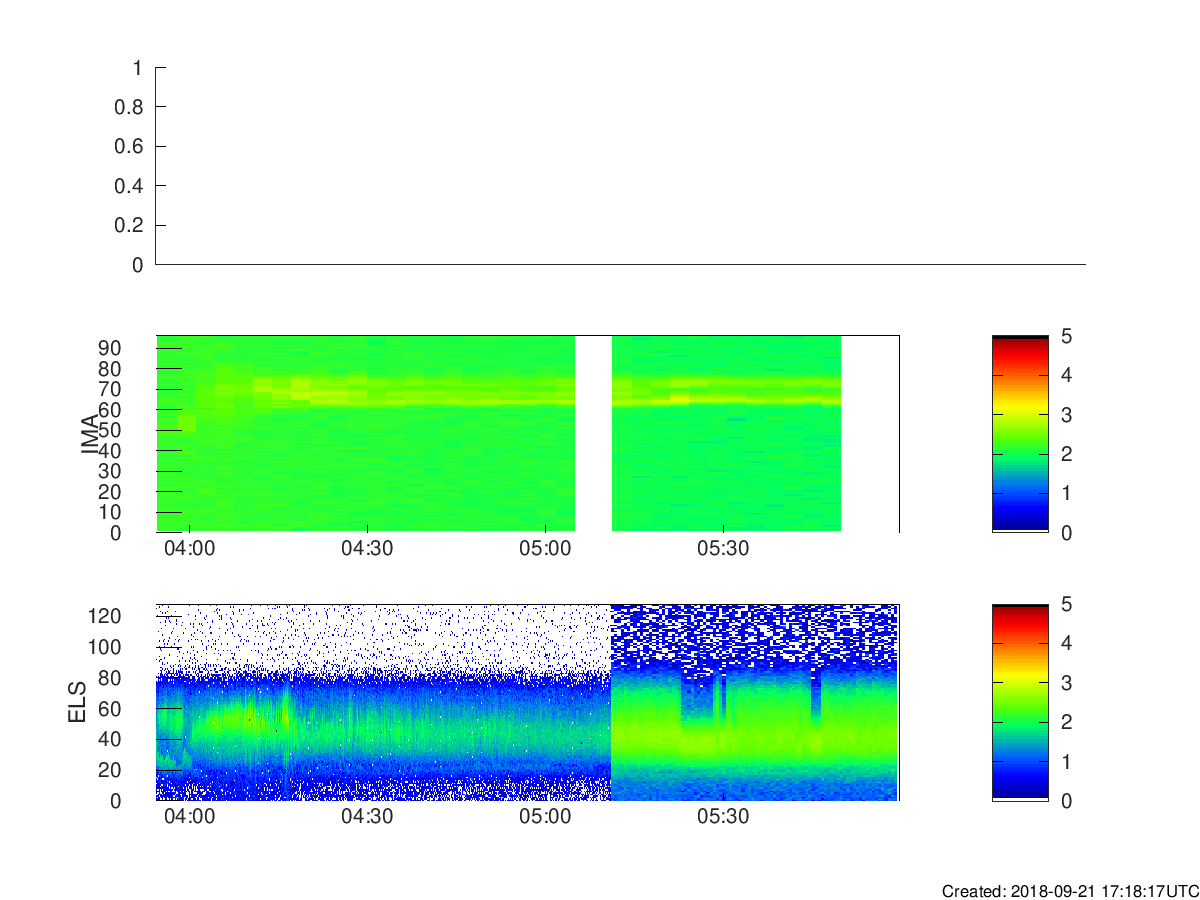Click the white data gap in the IMA panel

[x=593, y=434]
